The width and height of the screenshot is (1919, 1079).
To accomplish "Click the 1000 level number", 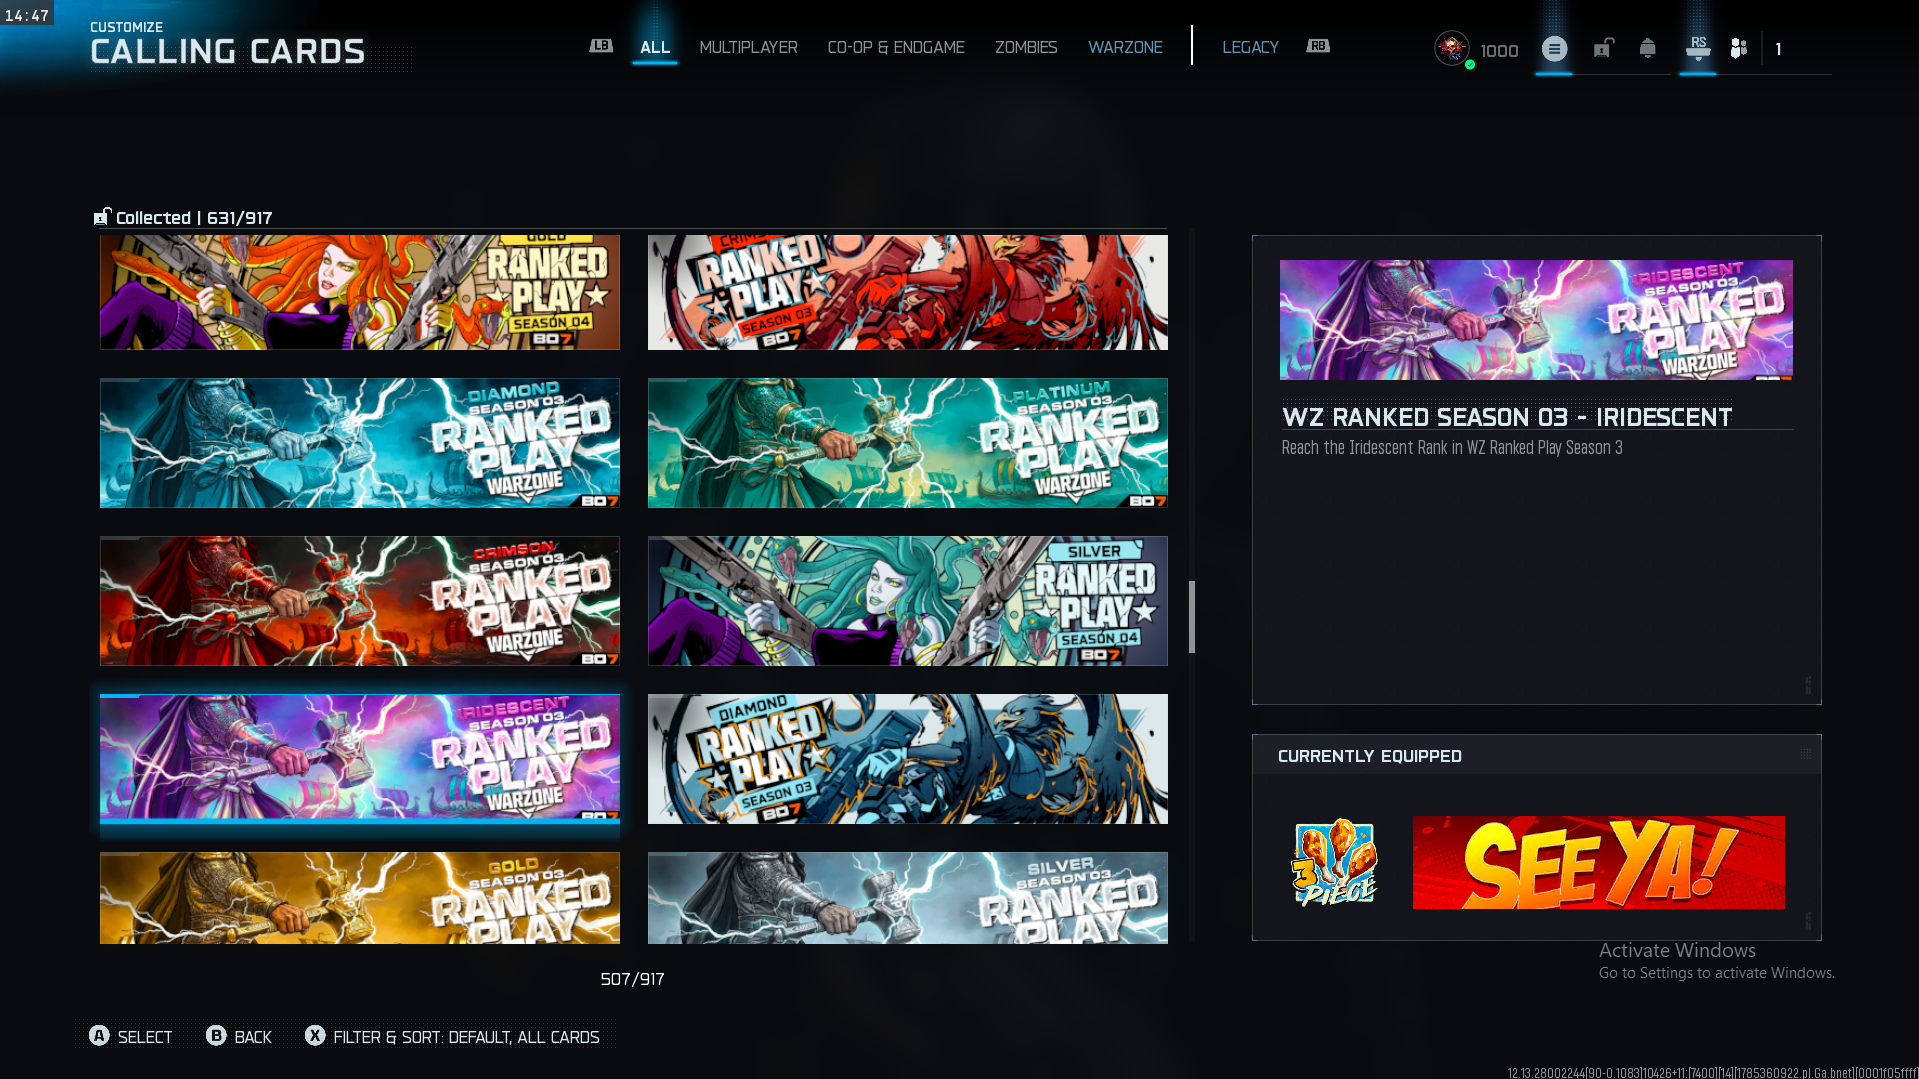I will coord(1499,51).
